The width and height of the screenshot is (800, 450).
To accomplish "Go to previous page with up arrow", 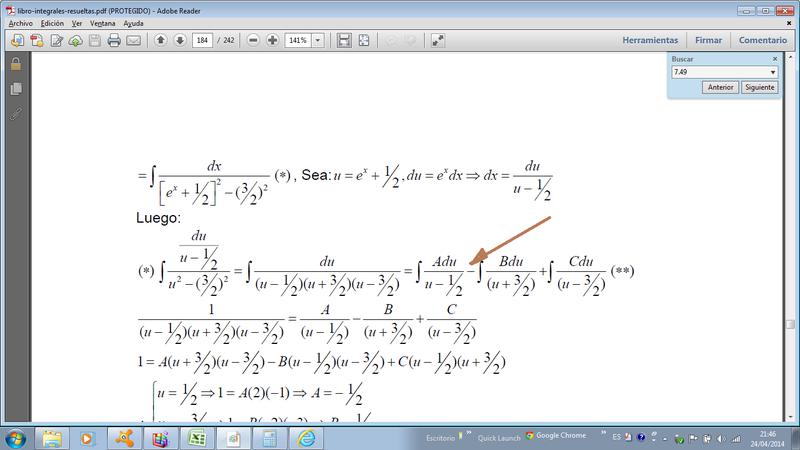I will coord(160,41).
